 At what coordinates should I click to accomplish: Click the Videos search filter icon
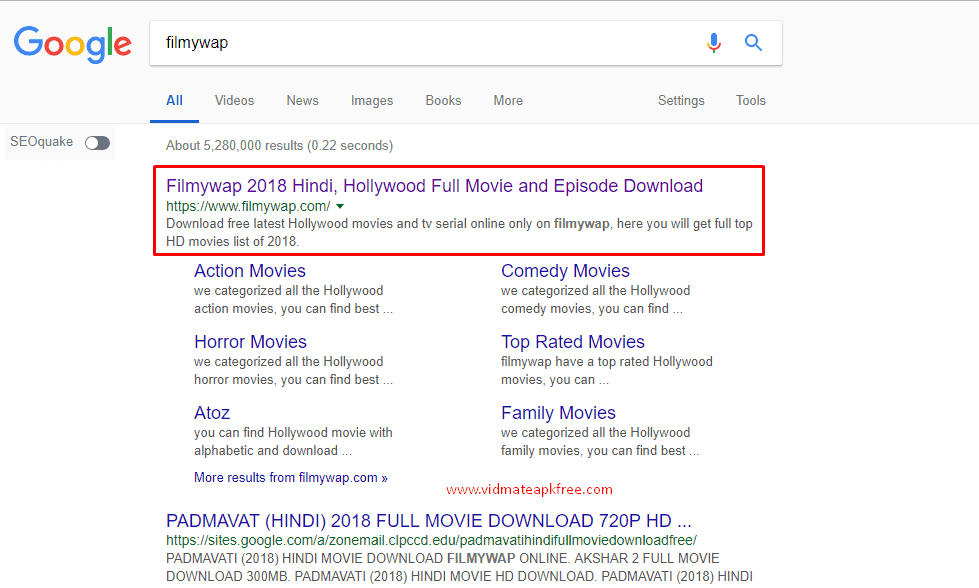234,100
